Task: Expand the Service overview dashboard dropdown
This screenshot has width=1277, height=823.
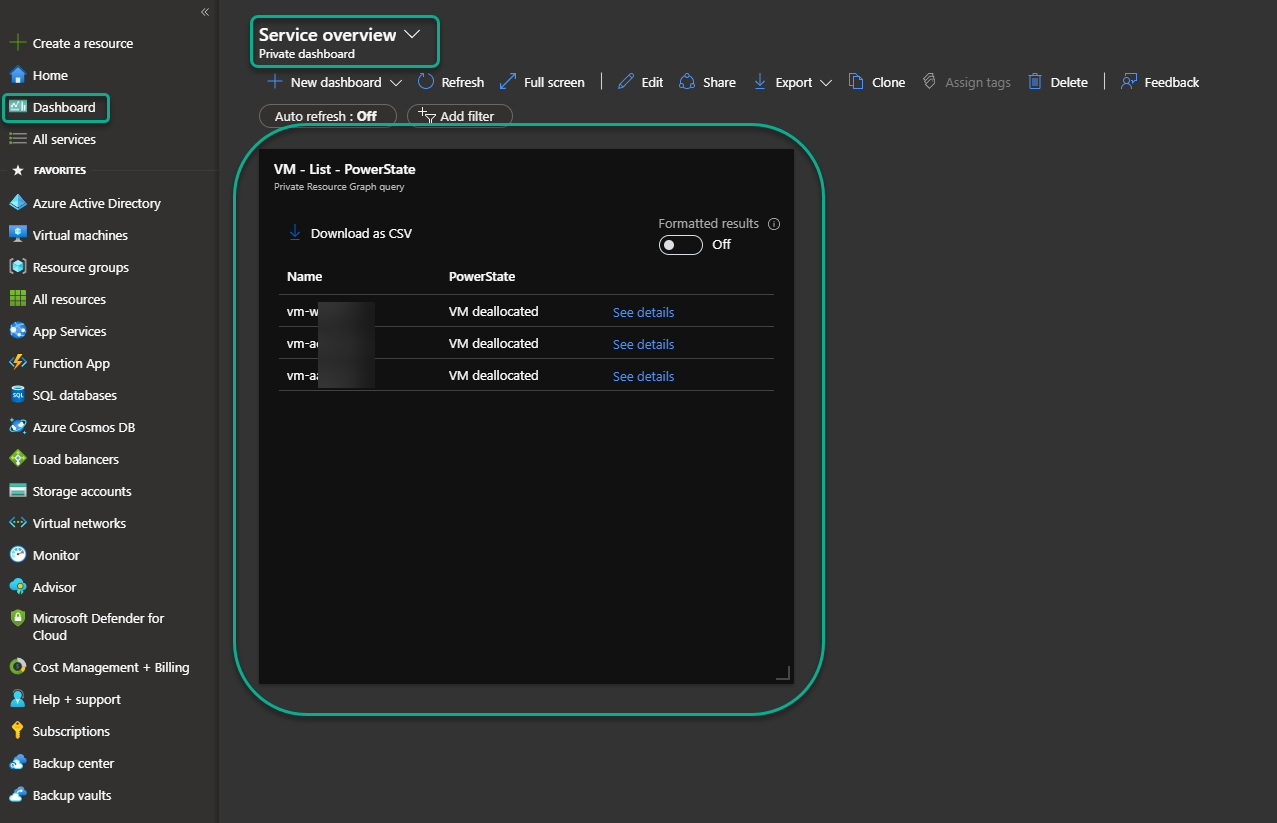Action: point(412,34)
